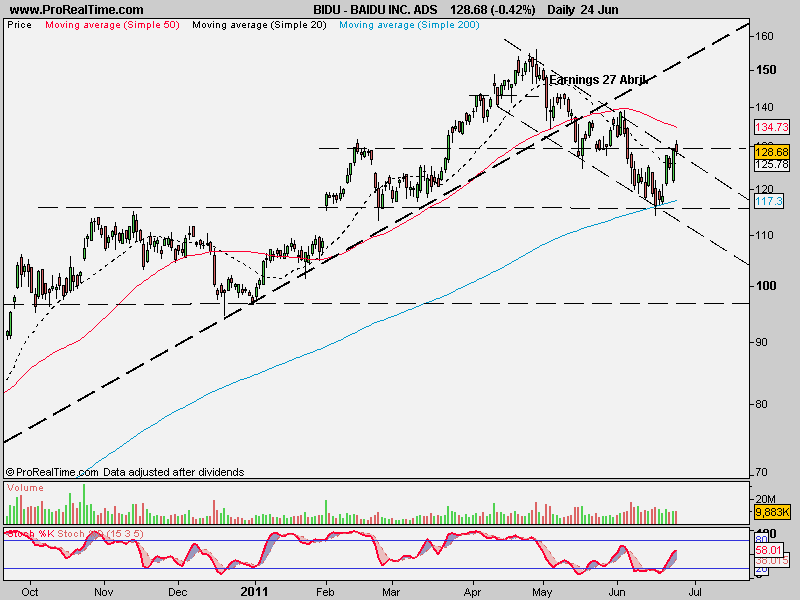Click the www.ProRealTime.com header text
The height and width of the screenshot is (600, 800).
[77, 10]
